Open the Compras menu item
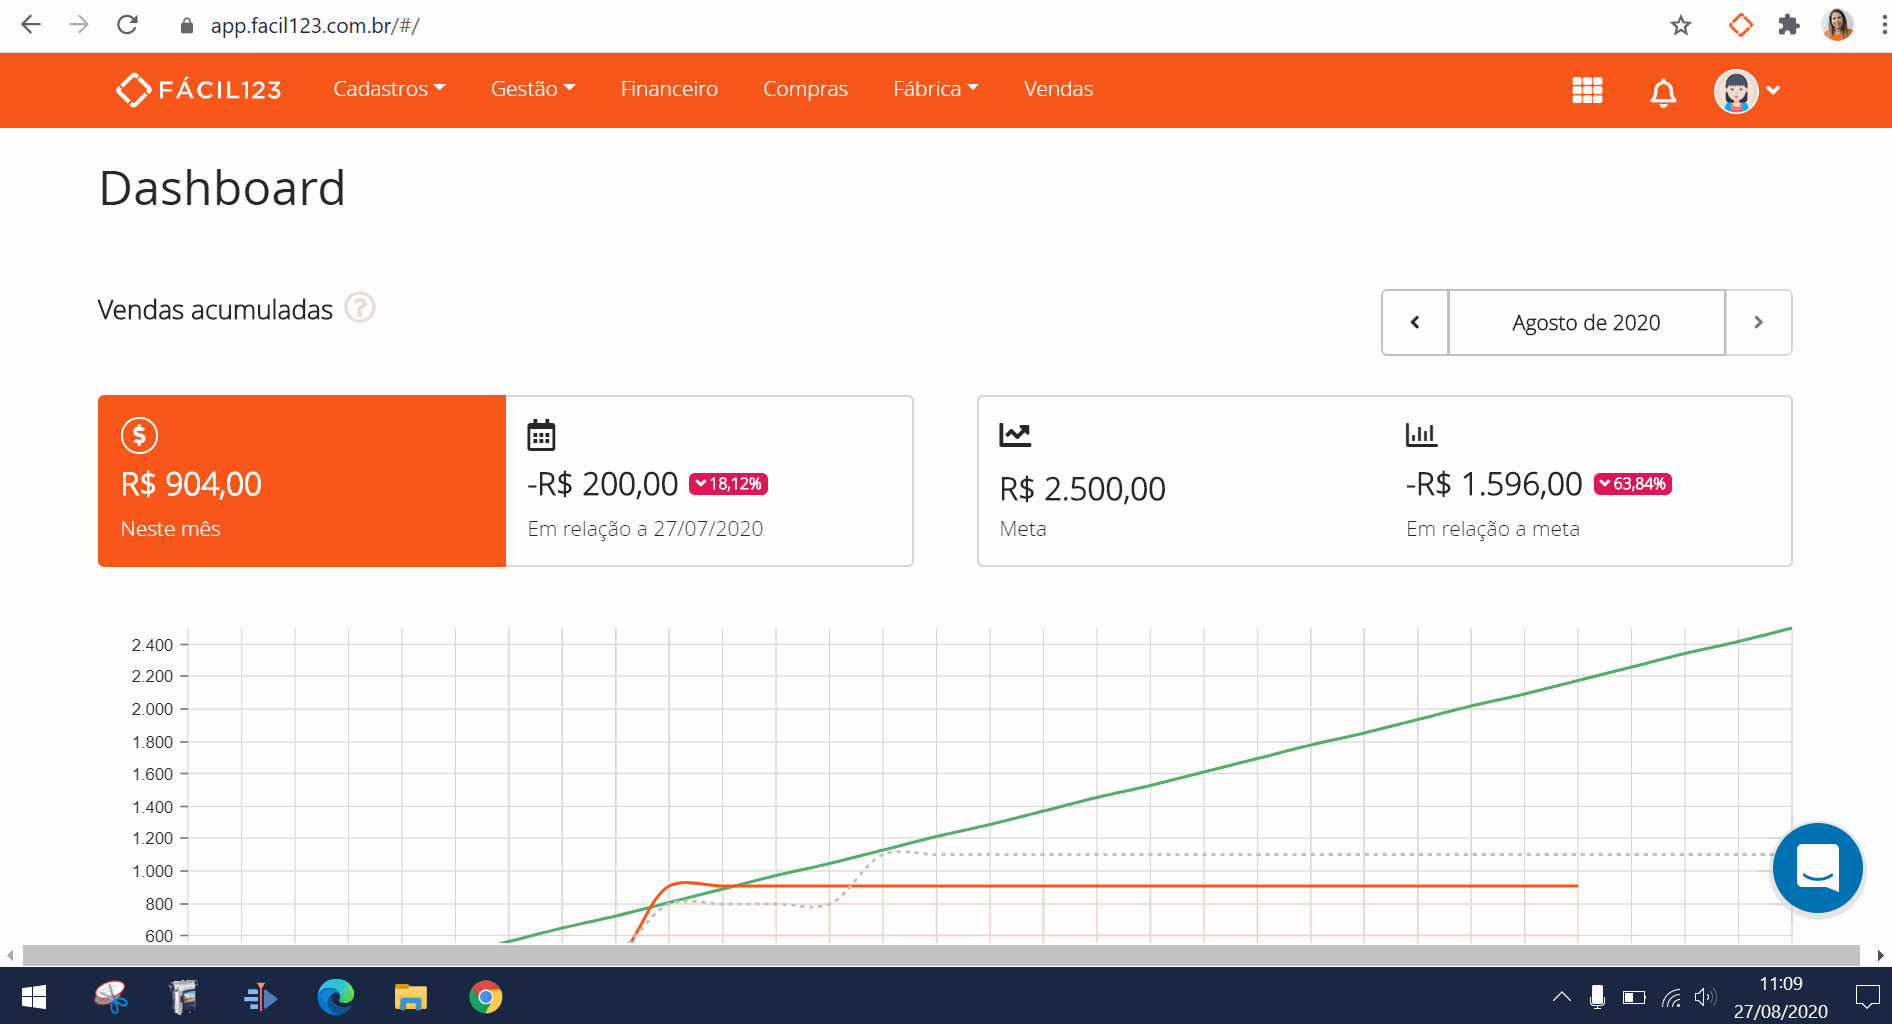 805,89
